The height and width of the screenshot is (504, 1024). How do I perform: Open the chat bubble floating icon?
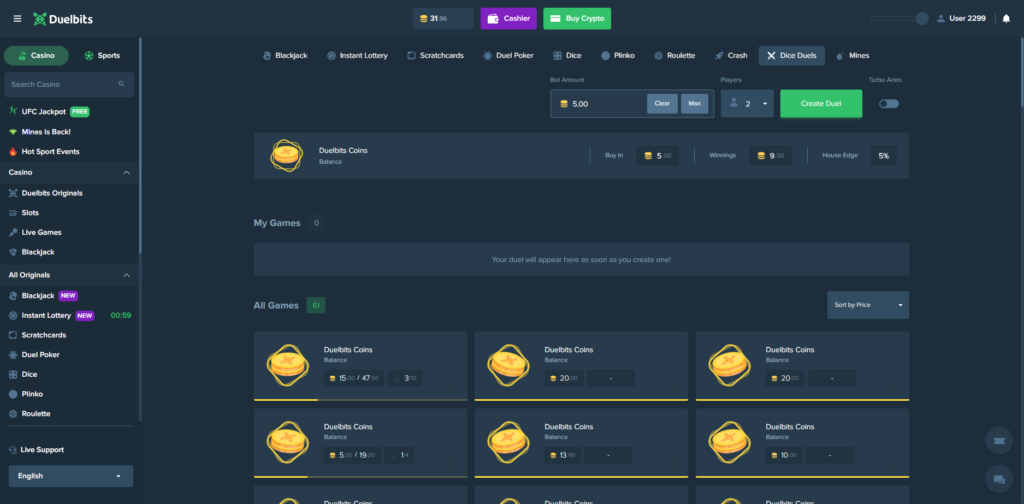[999, 479]
